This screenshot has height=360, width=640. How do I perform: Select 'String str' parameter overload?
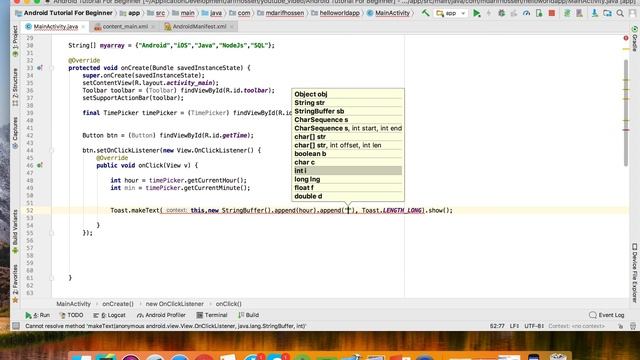click(x=348, y=102)
